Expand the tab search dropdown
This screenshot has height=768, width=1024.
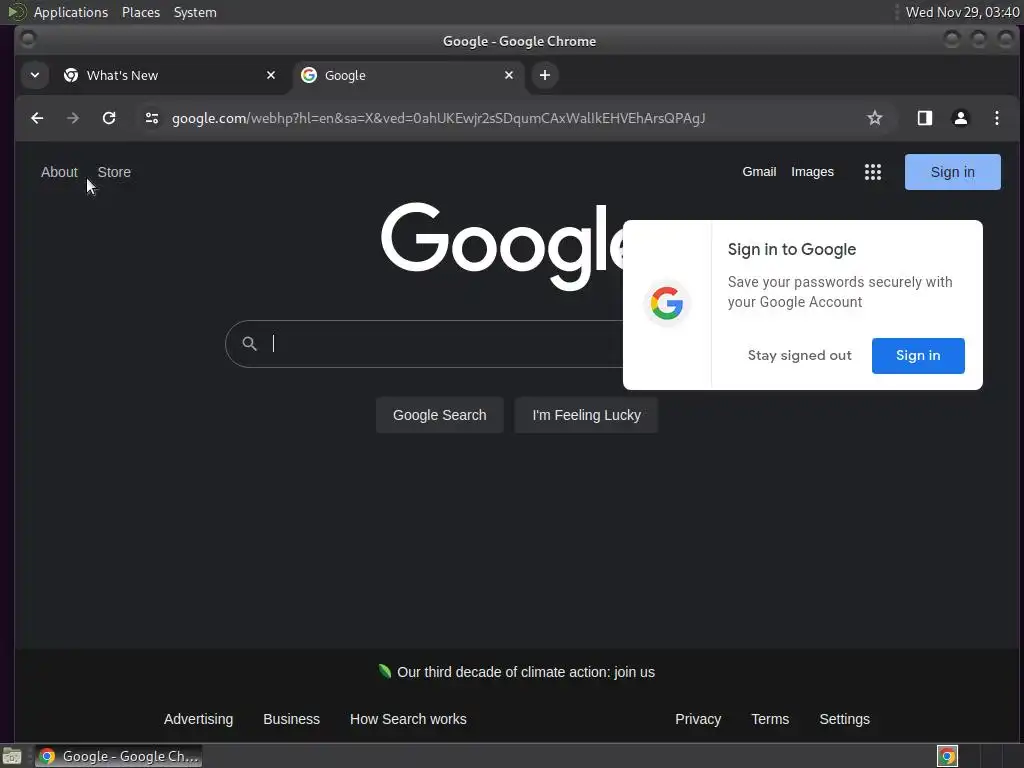click(x=35, y=75)
